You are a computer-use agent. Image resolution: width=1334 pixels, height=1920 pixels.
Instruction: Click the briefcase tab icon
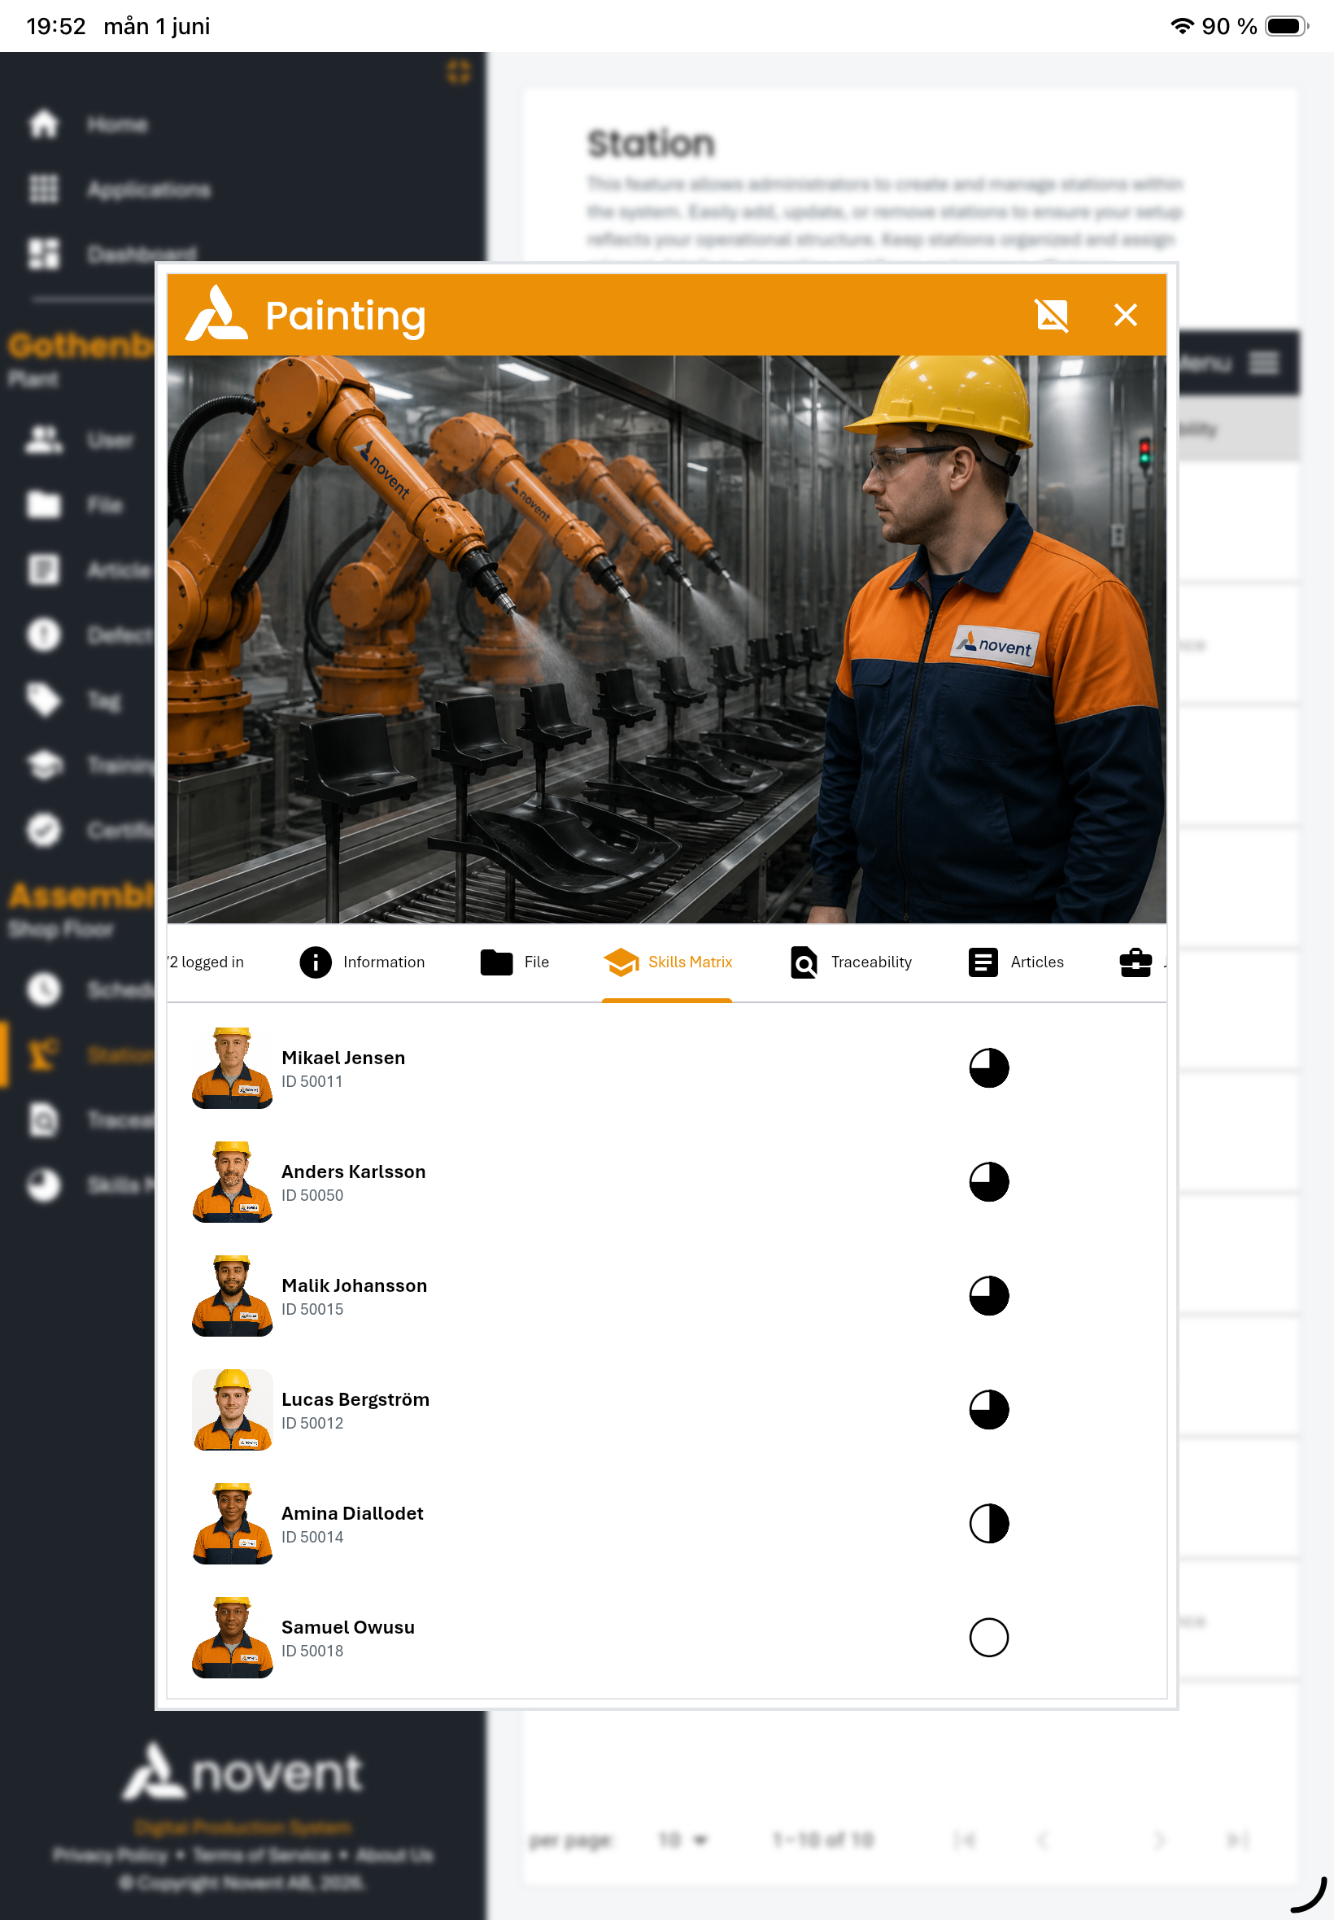pos(1136,962)
